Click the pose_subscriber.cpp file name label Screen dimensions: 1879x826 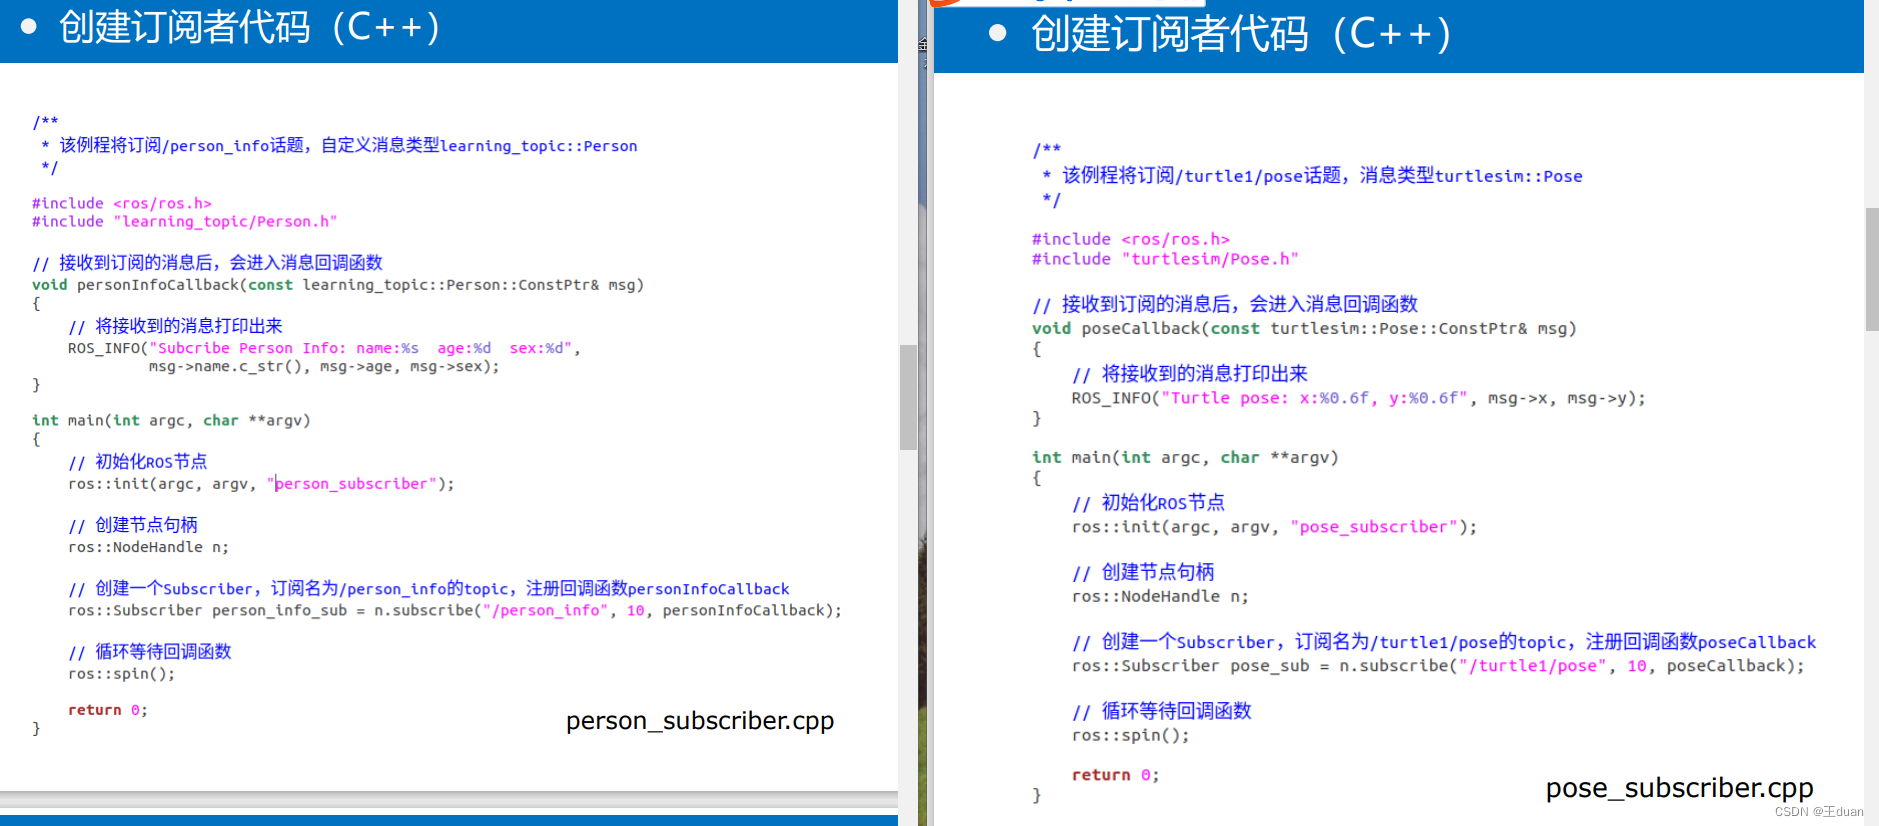coord(1679,788)
